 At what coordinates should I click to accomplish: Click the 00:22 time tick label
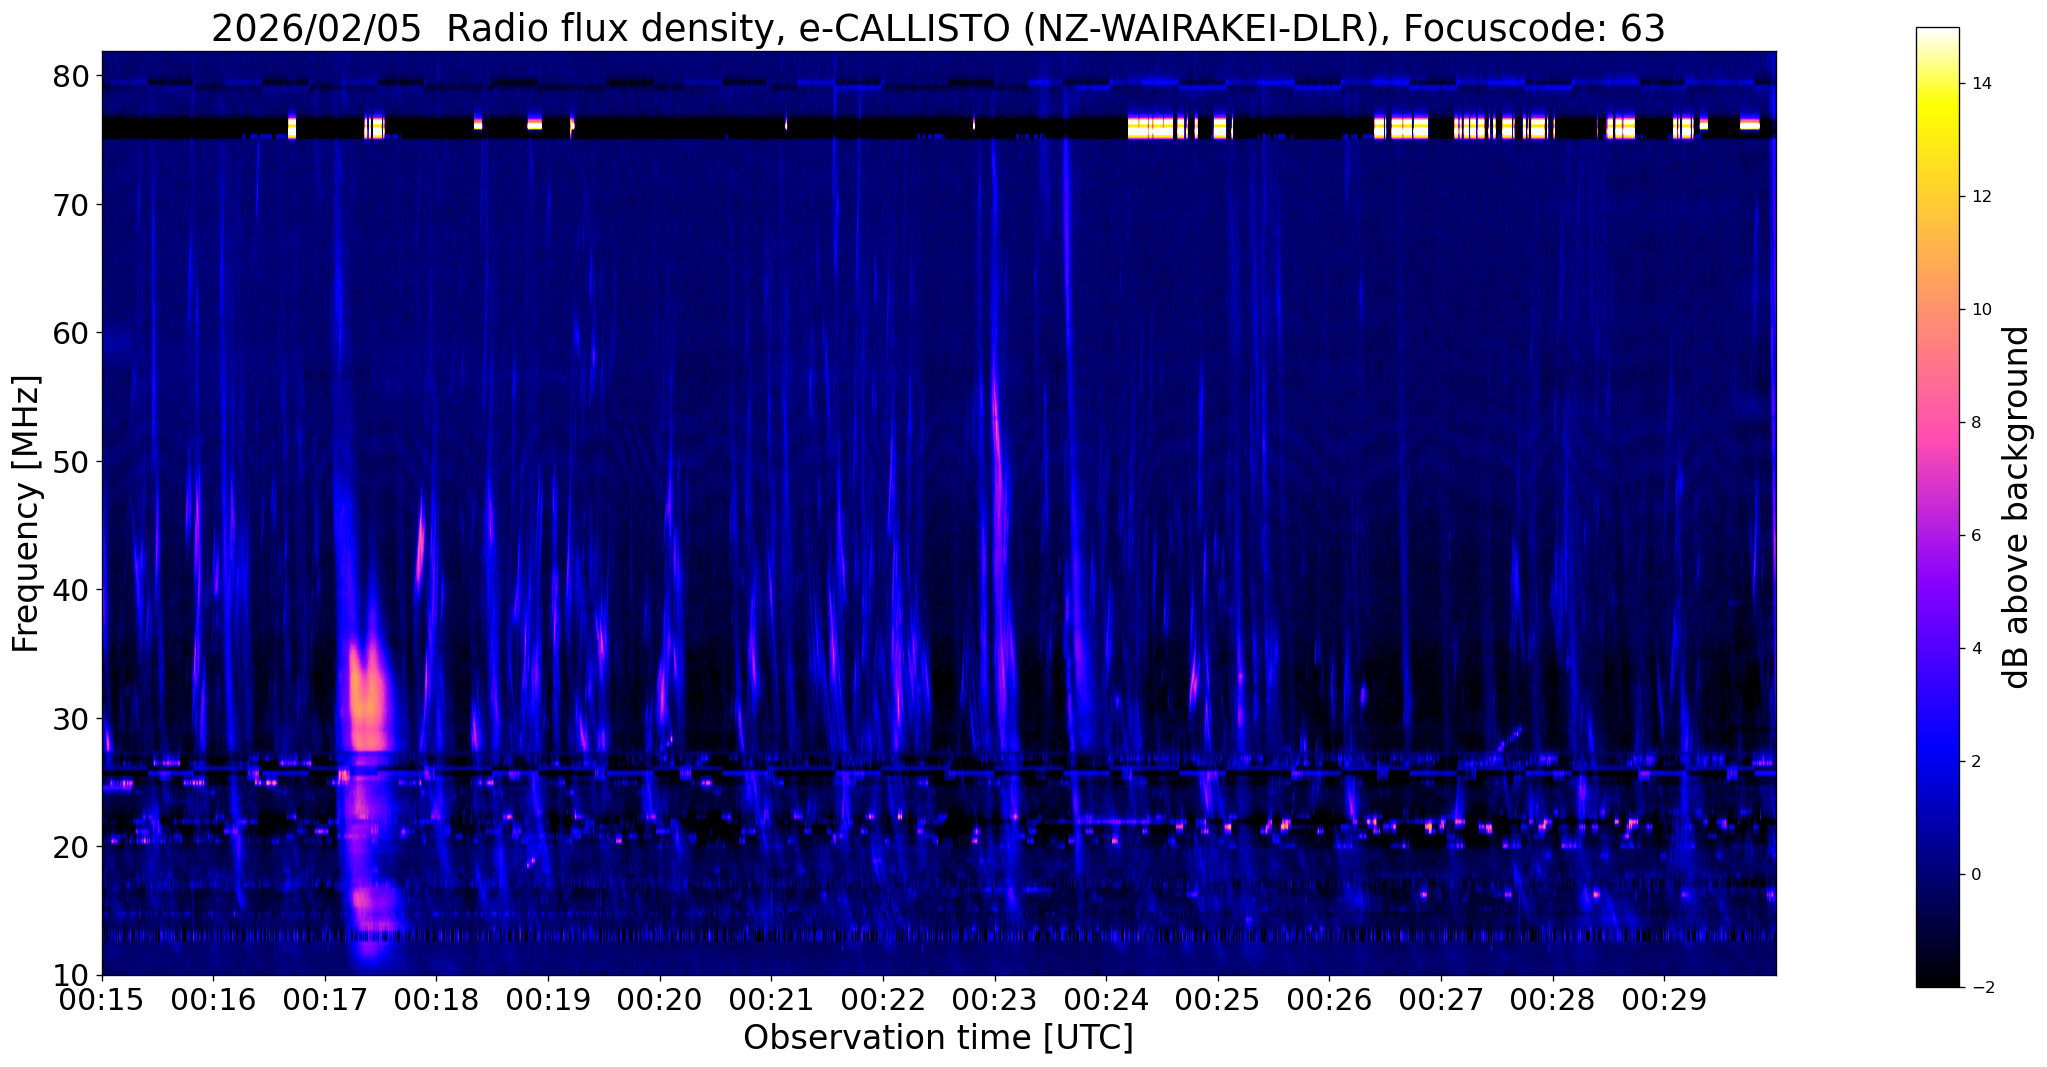(x=883, y=999)
